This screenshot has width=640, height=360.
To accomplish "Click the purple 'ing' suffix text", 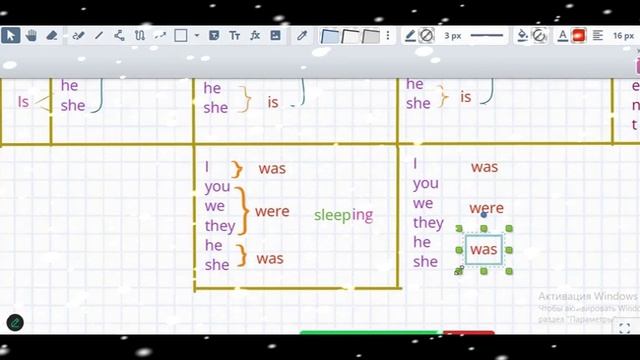I will [x=362, y=215].
